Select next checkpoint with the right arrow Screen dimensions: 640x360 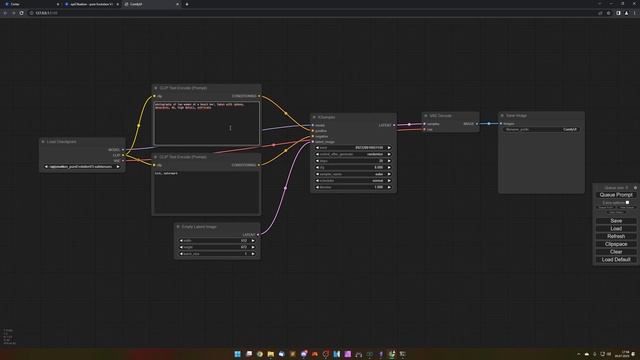[x=118, y=167]
